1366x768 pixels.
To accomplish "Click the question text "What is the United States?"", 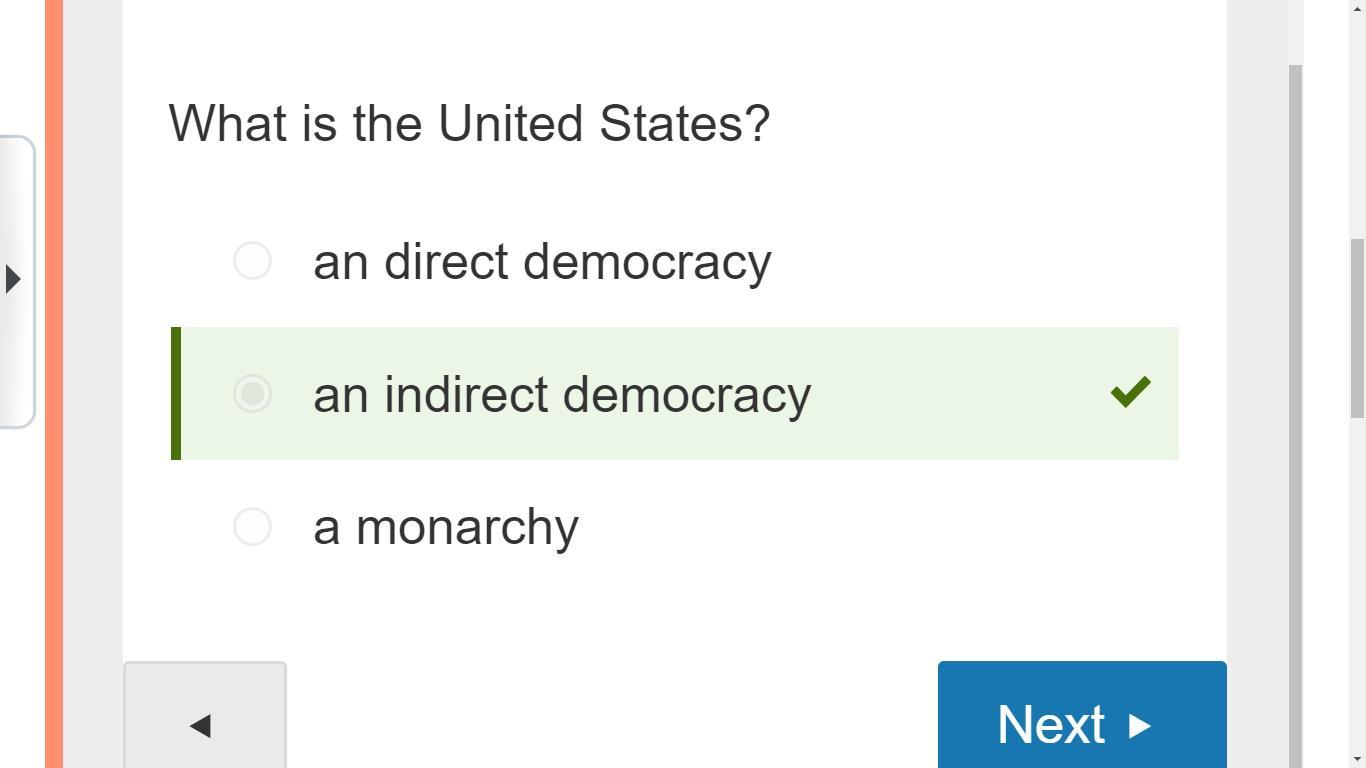I will [469, 124].
